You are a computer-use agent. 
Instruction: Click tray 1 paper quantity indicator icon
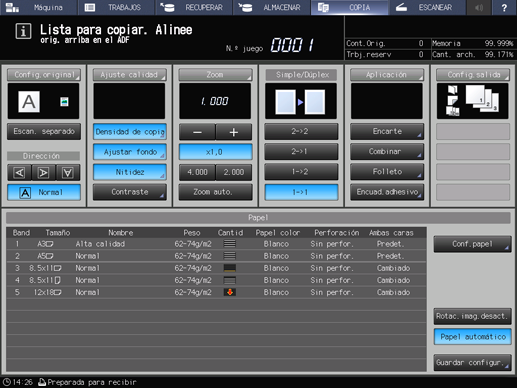[x=230, y=244]
